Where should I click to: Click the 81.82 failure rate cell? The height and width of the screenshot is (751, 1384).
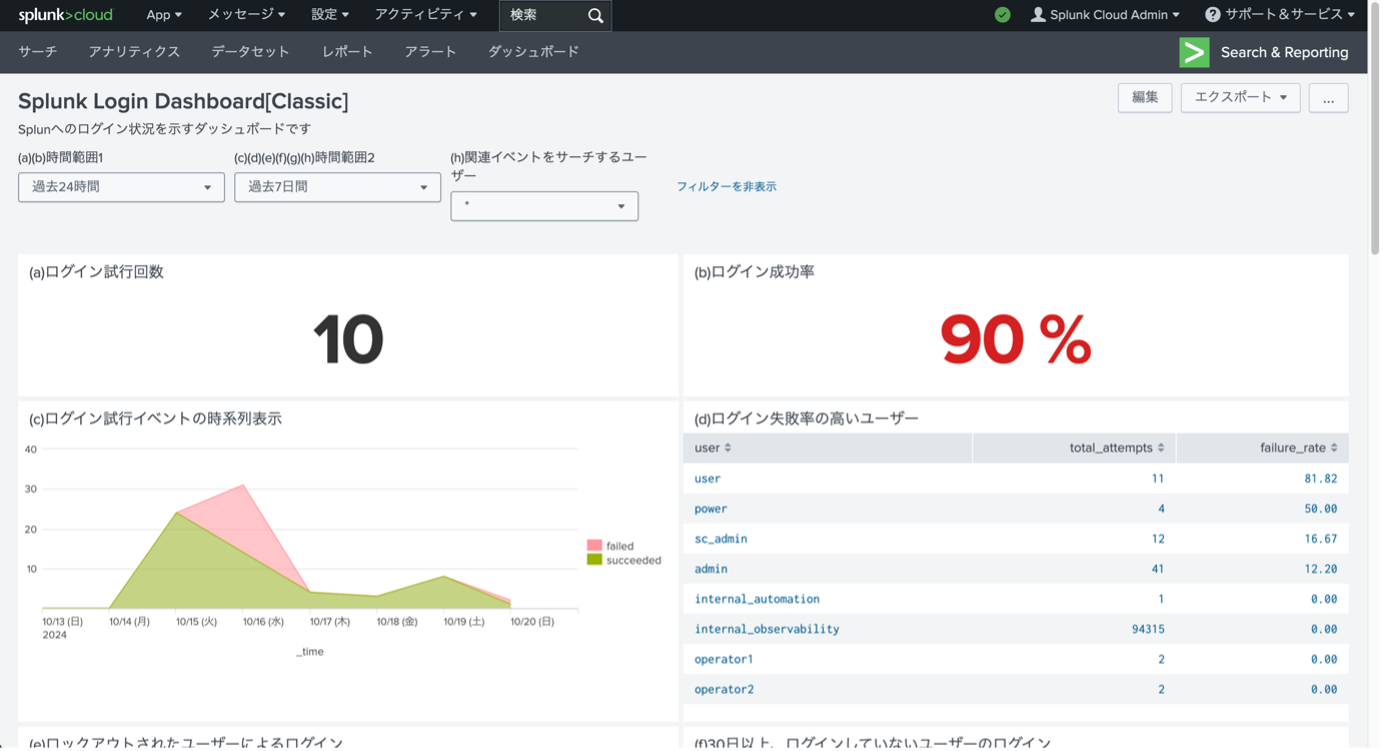coord(1320,479)
